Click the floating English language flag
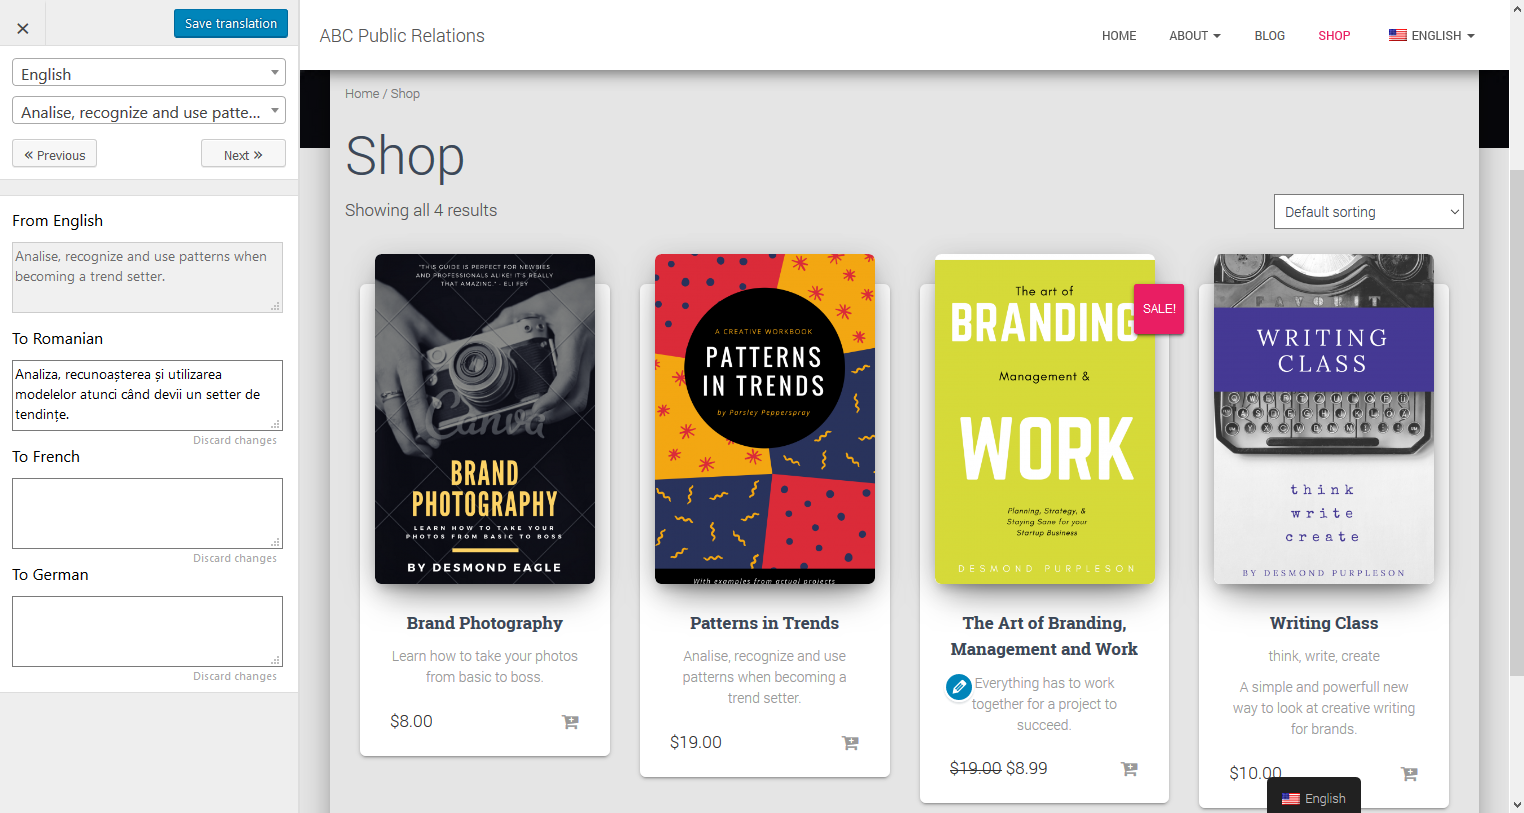 point(1291,799)
